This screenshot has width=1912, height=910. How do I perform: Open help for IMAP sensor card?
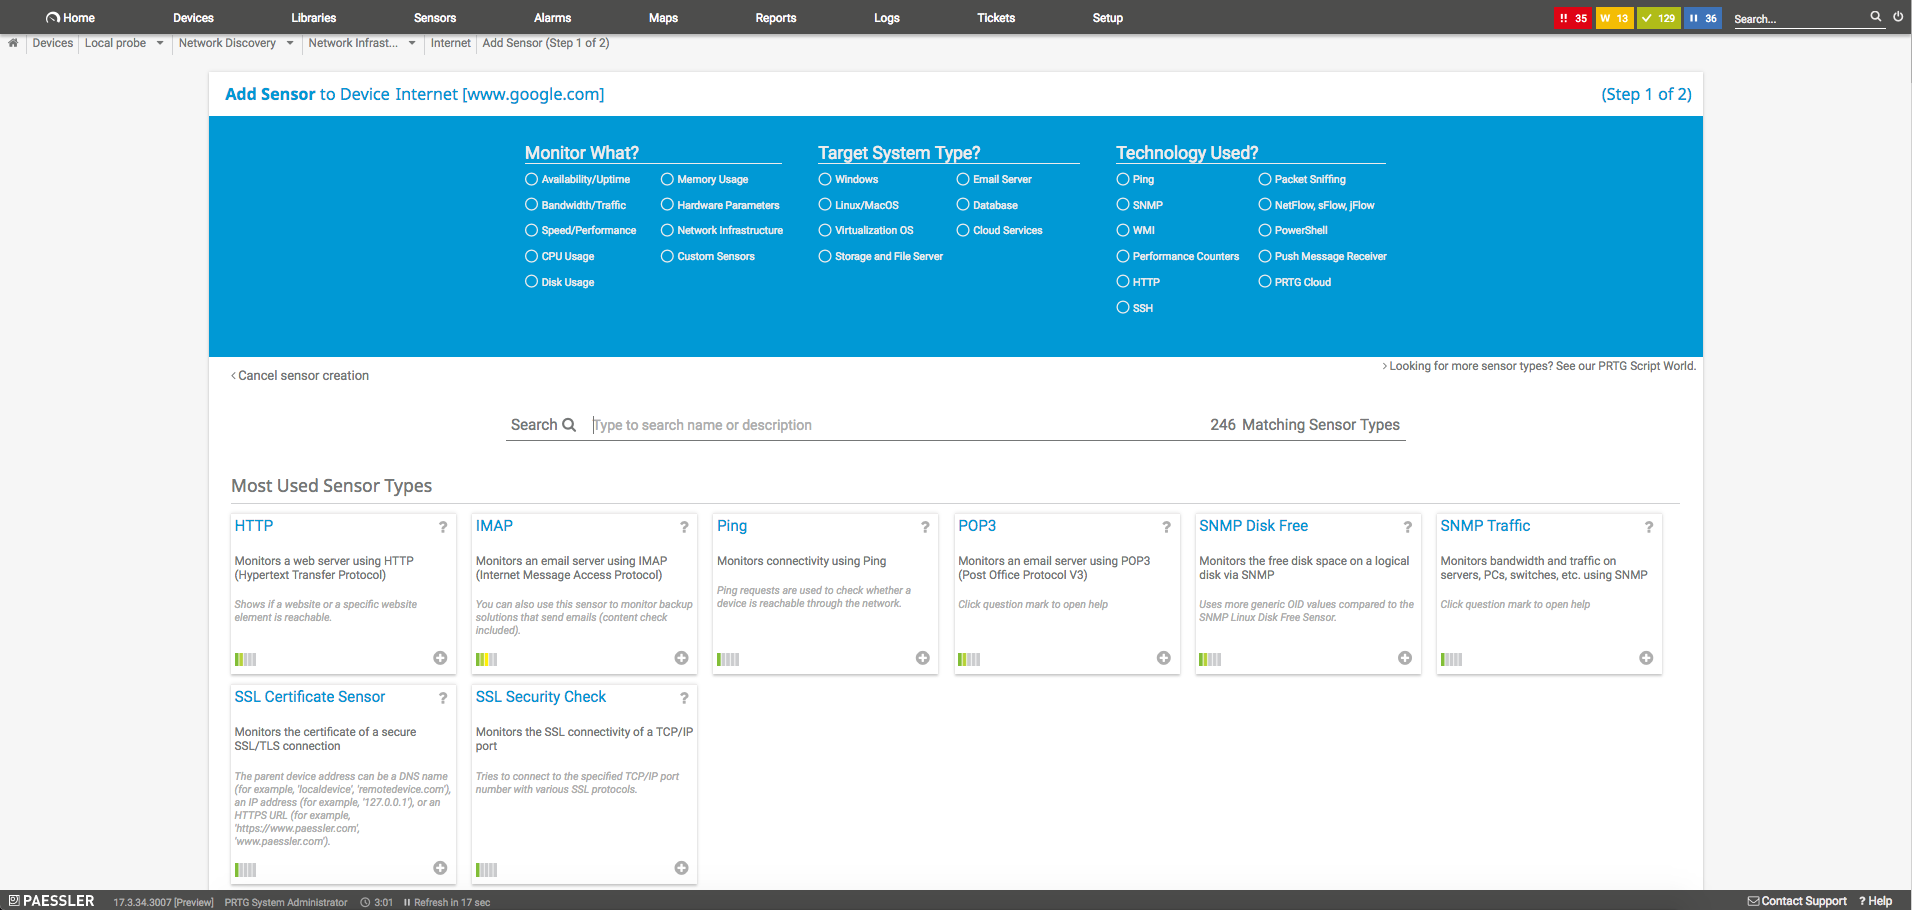pyautogui.click(x=684, y=527)
